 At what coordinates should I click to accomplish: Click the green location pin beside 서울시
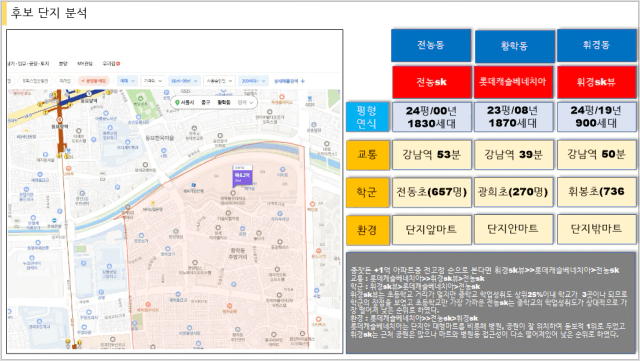click(x=177, y=103)
